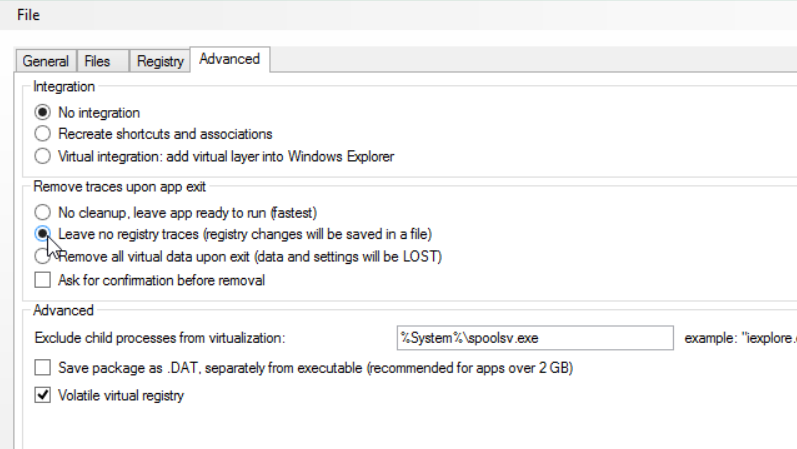Image resolution: width=797 pixels, height=449 pixels.
Task: Open the File menu
Action: 28,16
